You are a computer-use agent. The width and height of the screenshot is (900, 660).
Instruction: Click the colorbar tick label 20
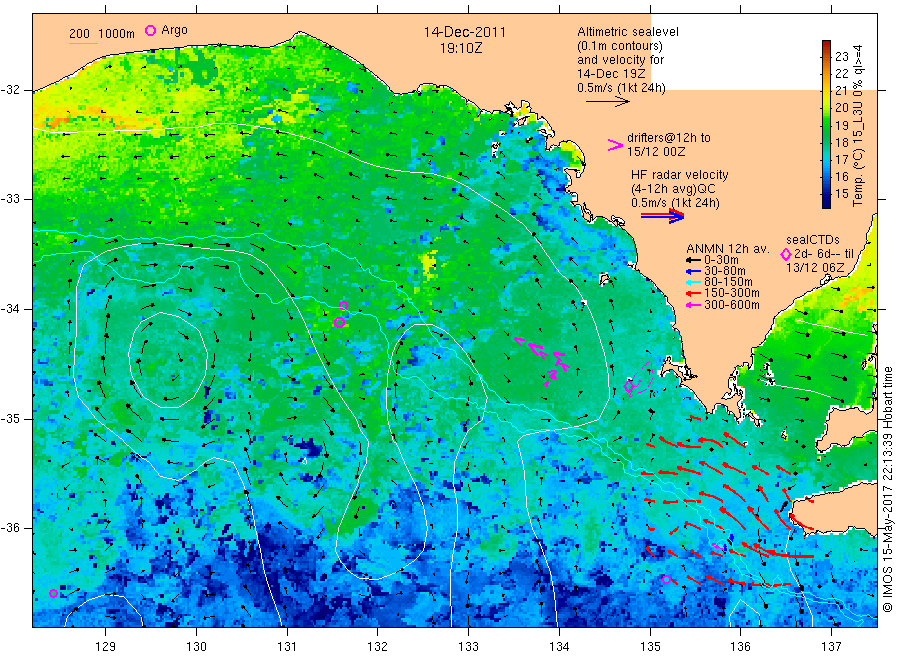click(x=841, y=108)
